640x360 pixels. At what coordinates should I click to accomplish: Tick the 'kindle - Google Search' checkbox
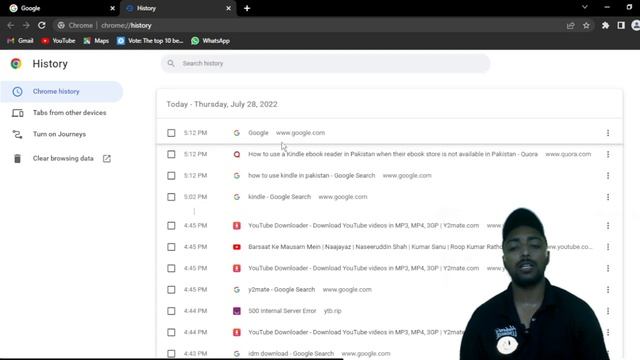[171, 197]
